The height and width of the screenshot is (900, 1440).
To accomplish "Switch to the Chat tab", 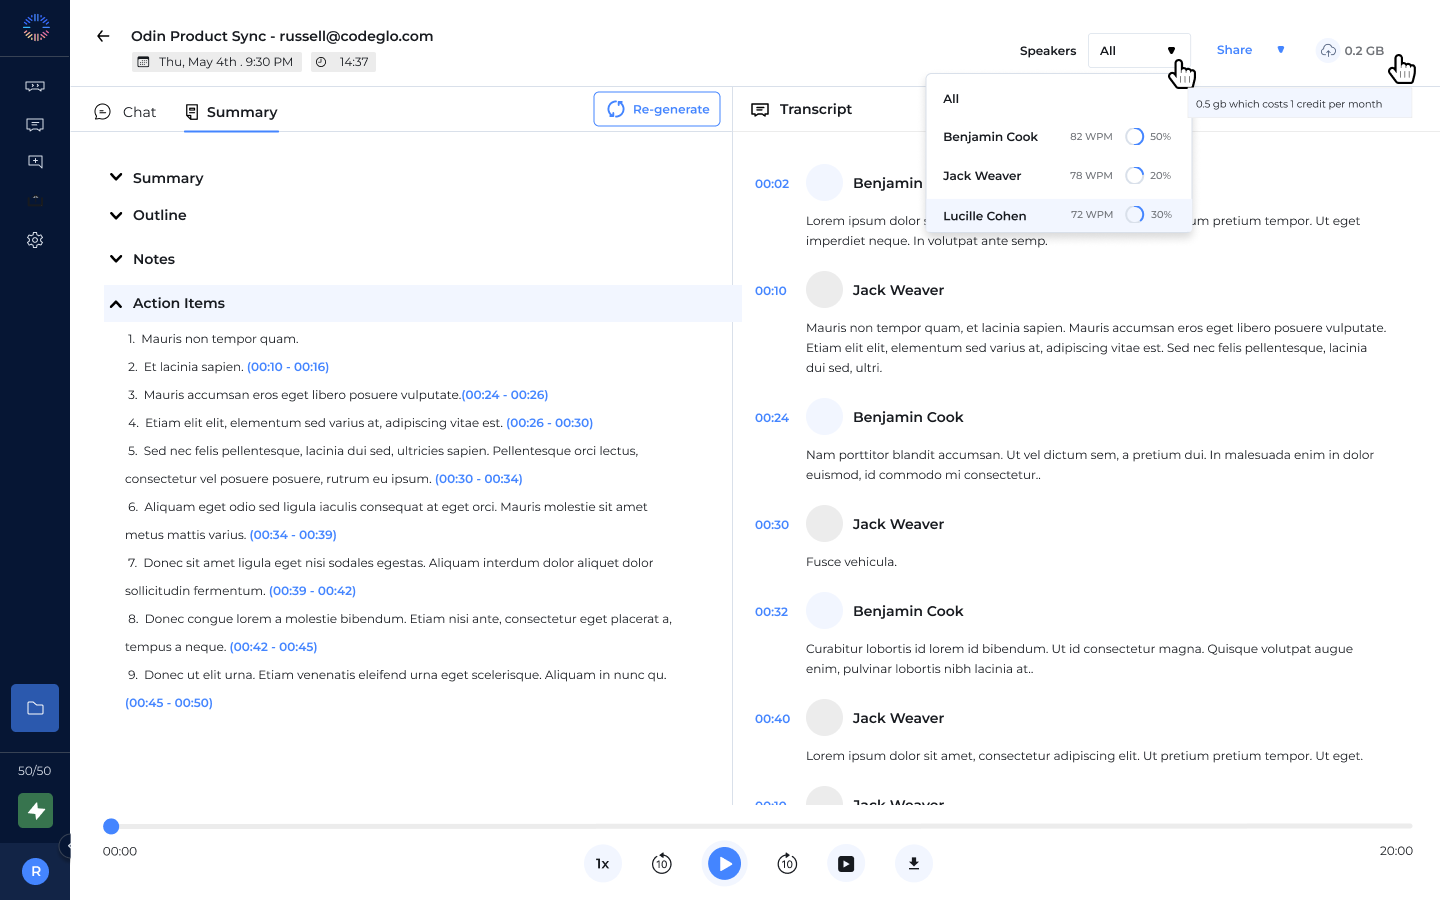I will (x=125, y=112).
